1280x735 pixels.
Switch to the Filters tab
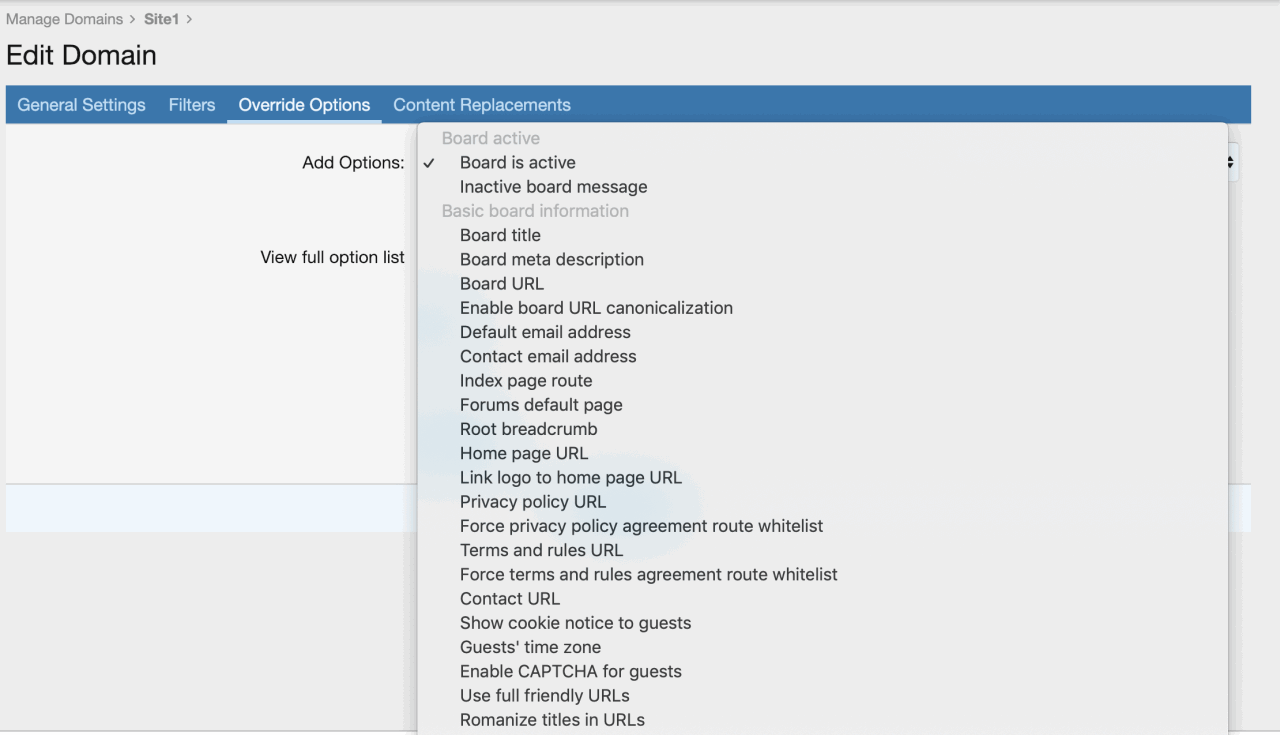pyautogui.click(x=192, y=105)
